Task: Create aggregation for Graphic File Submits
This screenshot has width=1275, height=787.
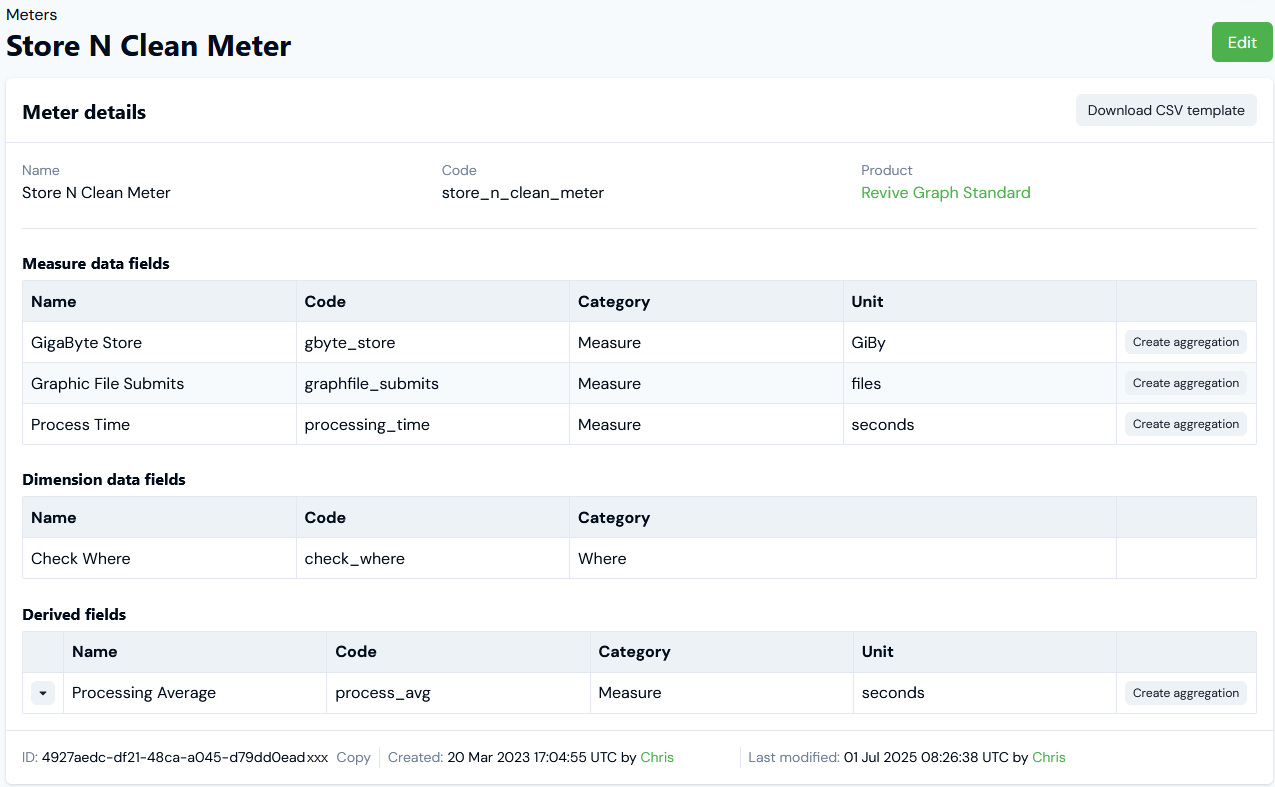Action: pos(1186,383)
